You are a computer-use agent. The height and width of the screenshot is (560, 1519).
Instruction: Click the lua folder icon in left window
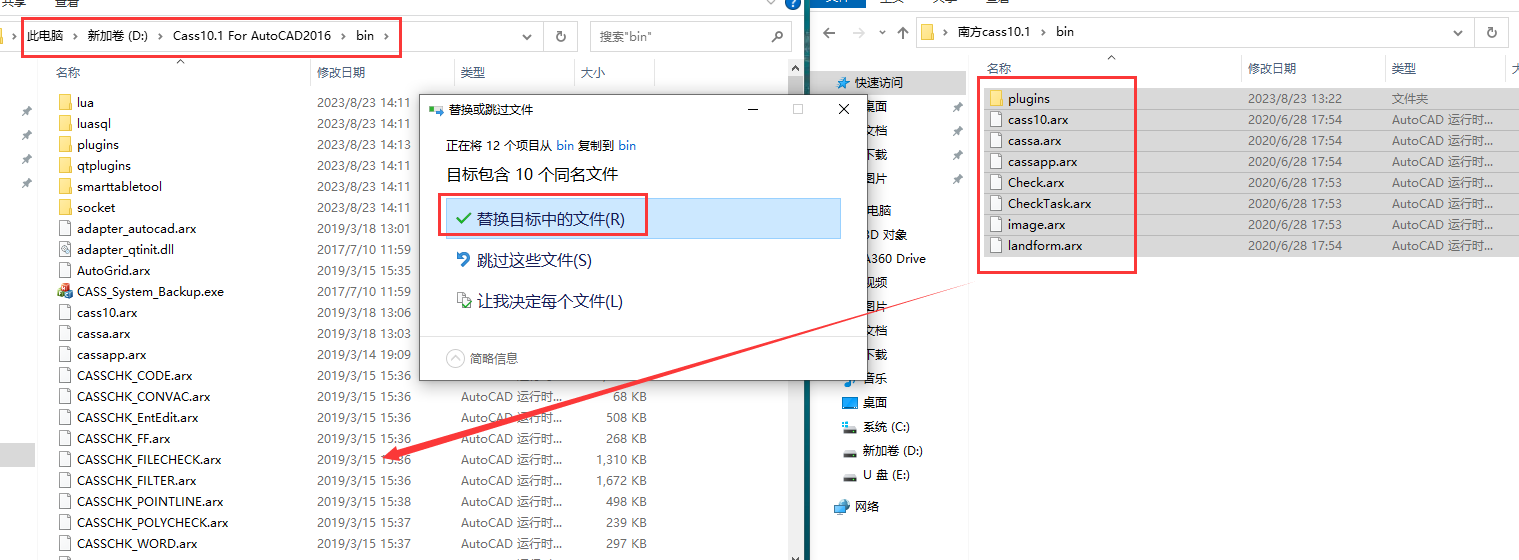[66, 102]
